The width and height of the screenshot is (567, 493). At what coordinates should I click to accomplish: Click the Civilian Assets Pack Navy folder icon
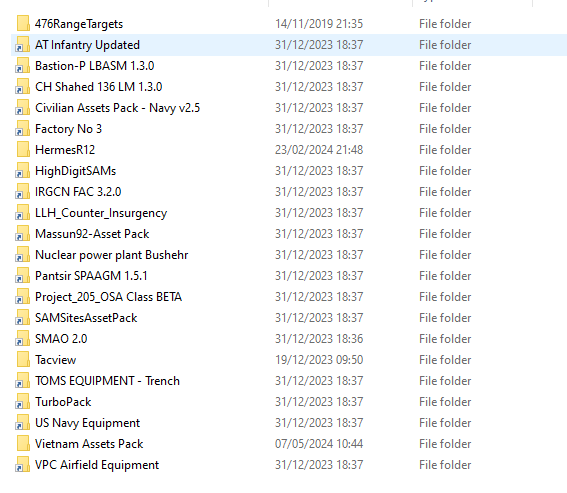(x=23, y=107)
